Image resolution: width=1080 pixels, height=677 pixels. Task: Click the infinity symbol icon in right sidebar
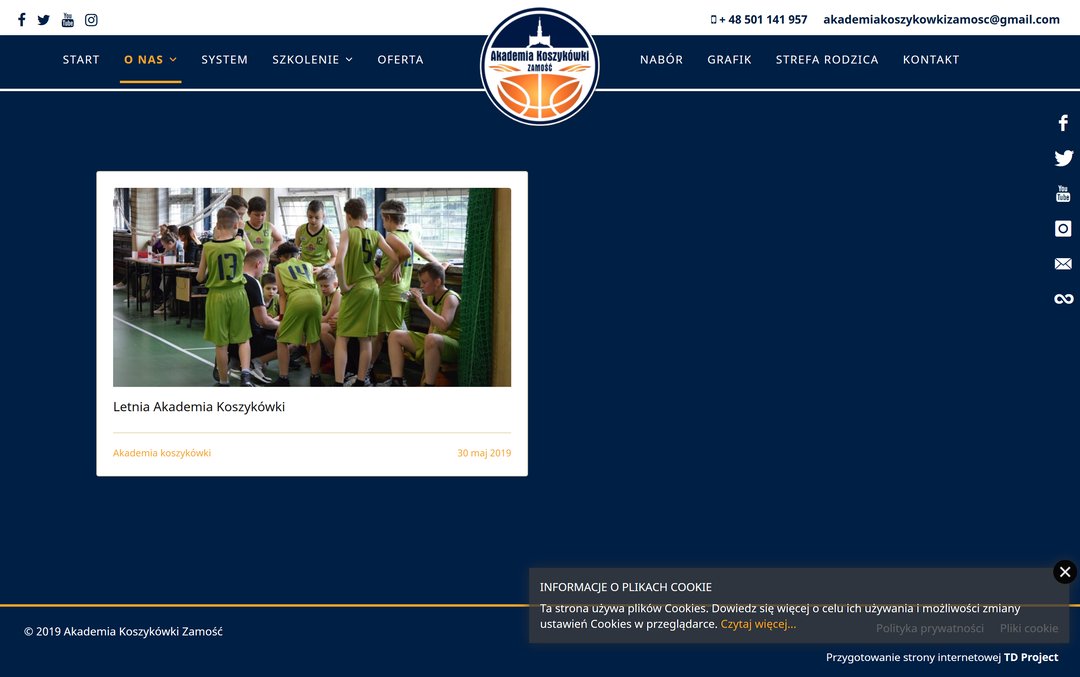pos(1063,299)
